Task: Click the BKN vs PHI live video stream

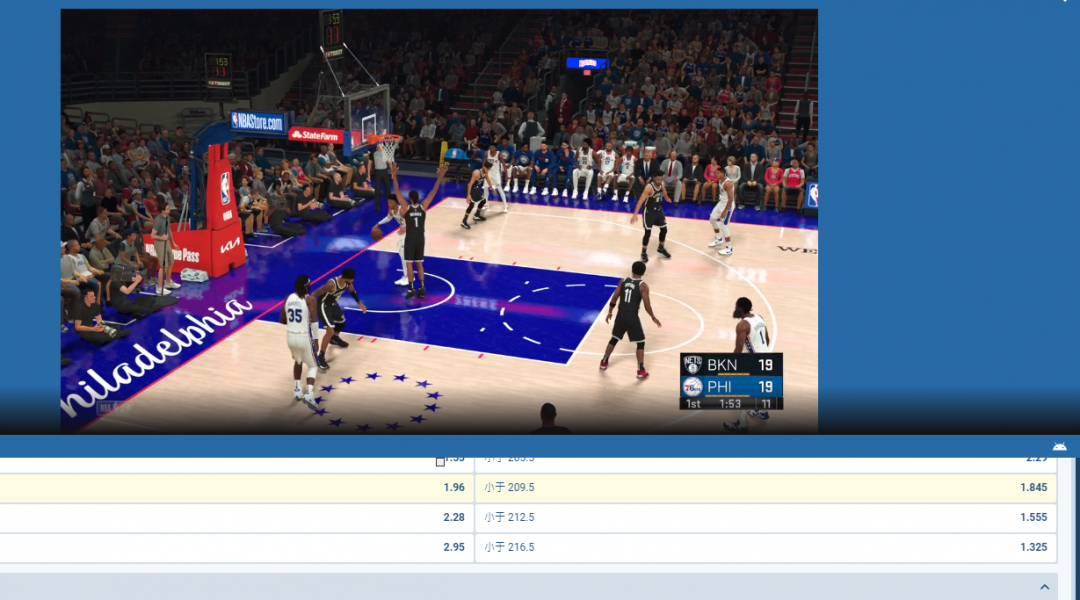Action: point(439,221)
